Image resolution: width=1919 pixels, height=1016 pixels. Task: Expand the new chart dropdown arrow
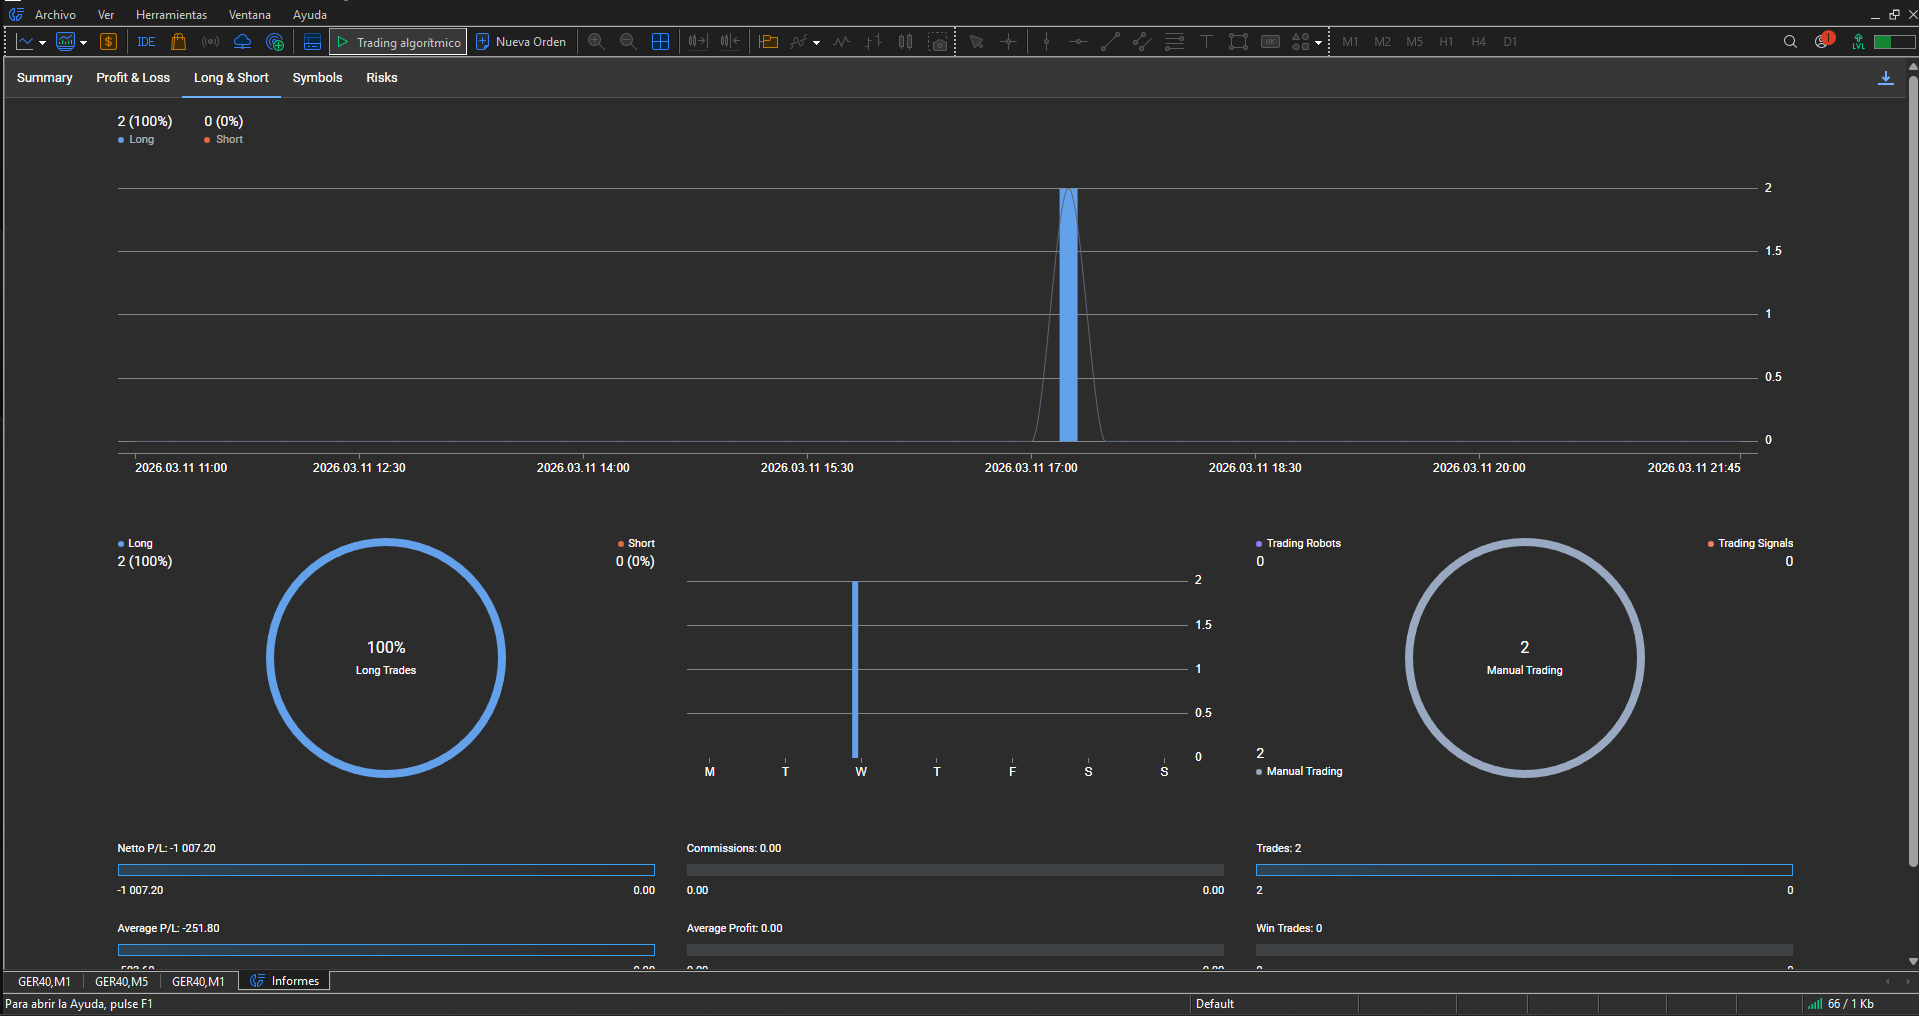click(42, 43)
